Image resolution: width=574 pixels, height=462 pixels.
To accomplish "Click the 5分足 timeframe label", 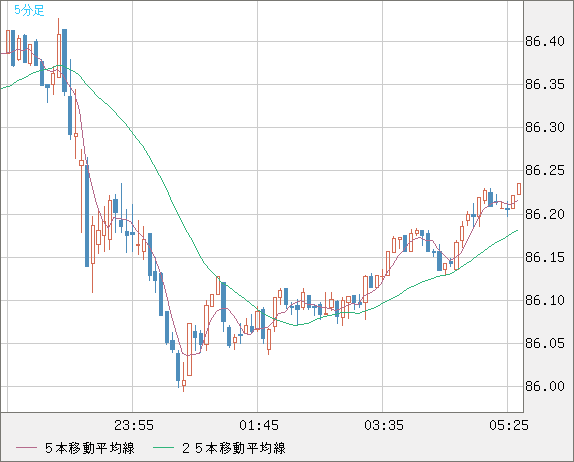I will pos(29,10).
